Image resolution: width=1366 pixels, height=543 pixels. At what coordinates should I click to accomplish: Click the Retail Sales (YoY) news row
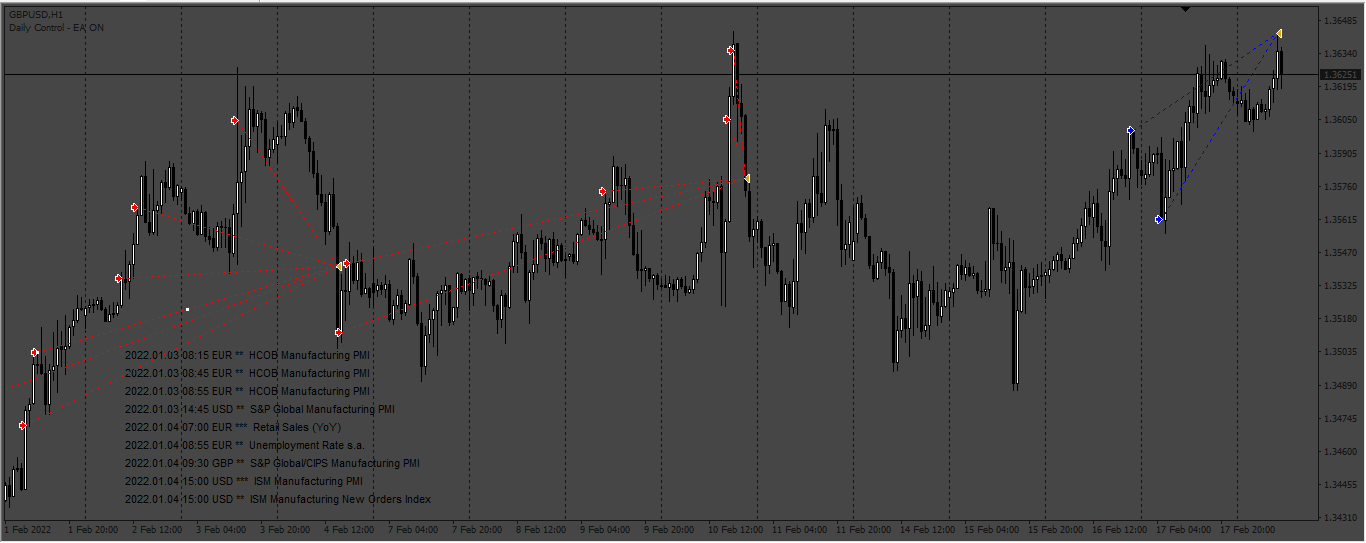click(x=233, y=427)
